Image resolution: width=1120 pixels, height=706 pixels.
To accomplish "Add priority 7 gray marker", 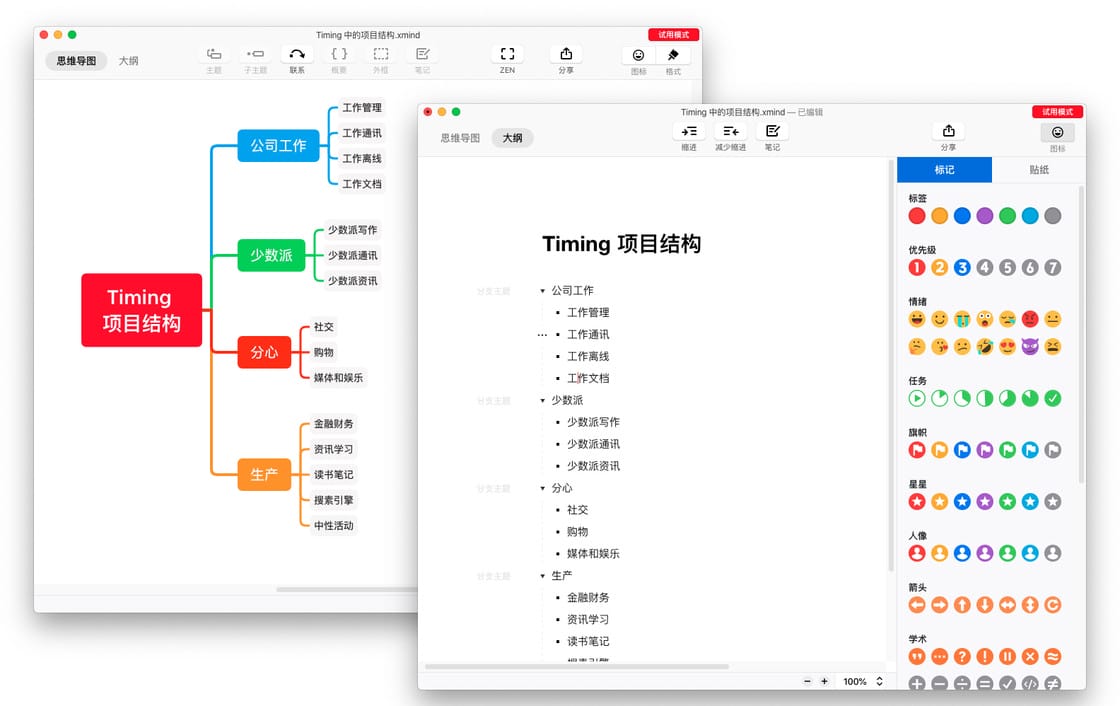I will (x=1053, y=267).
